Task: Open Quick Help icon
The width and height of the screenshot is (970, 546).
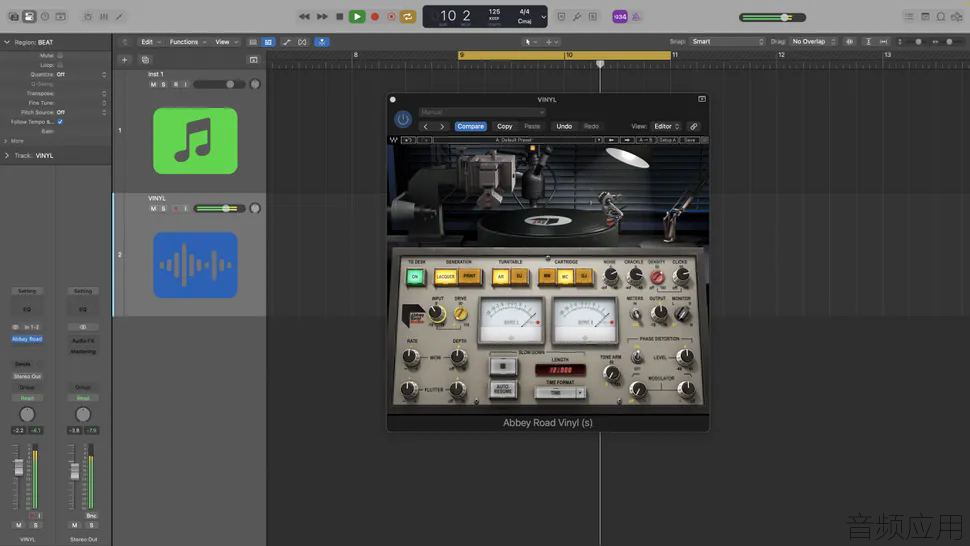Action: 45,17
